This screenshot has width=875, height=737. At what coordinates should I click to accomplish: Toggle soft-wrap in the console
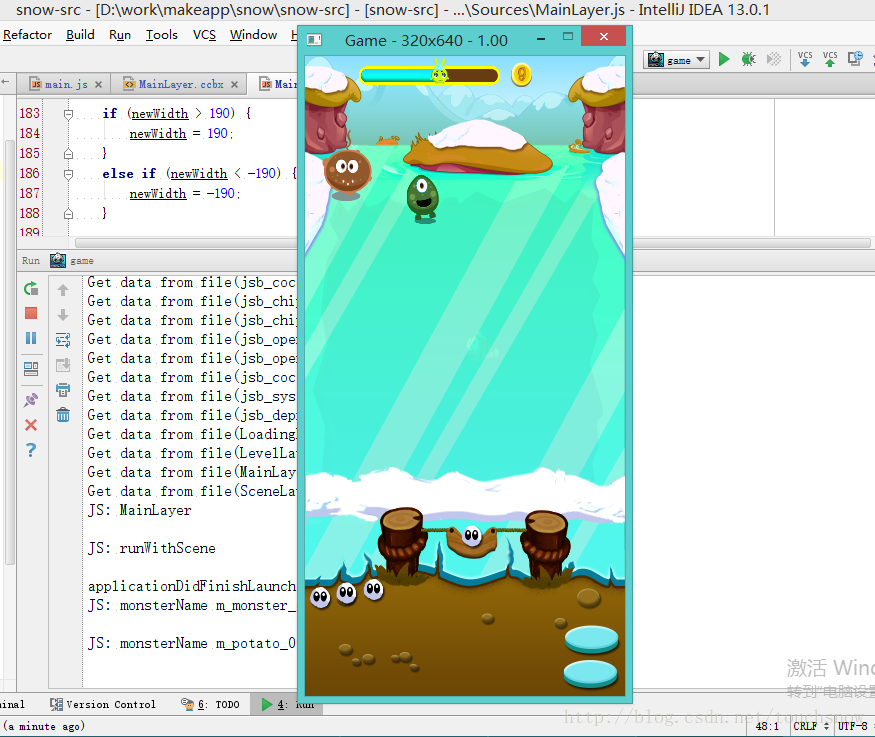[x=63, y=340]
